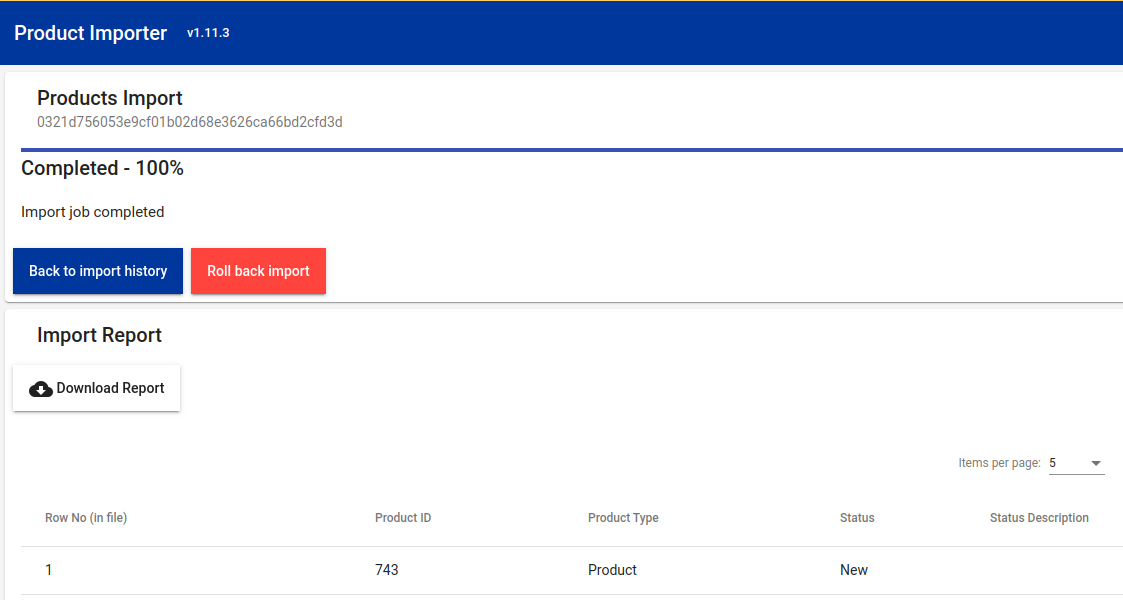
Task: Open the Items per page dropdown
Action: (1076, 463)
